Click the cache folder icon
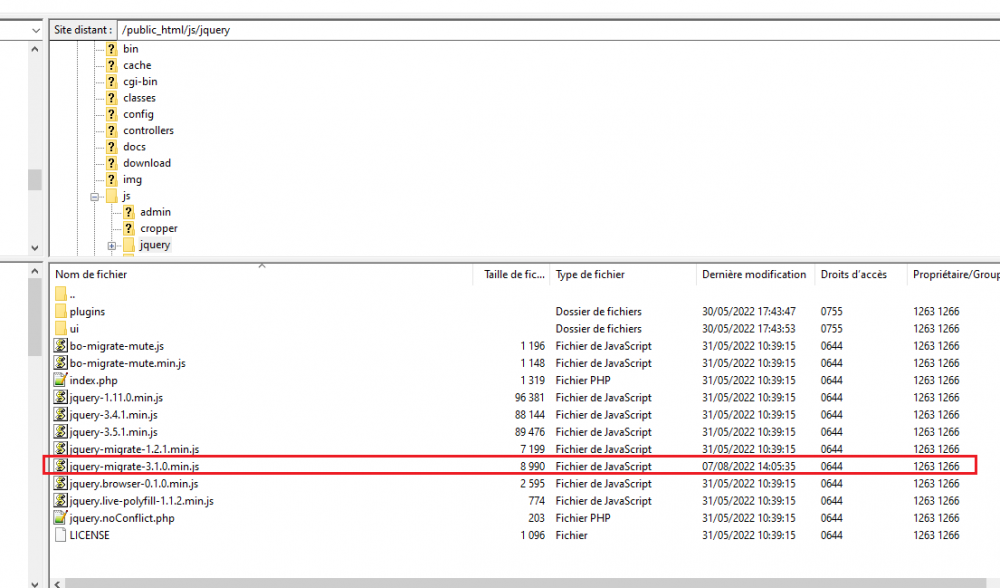 [x=112, y=65]
